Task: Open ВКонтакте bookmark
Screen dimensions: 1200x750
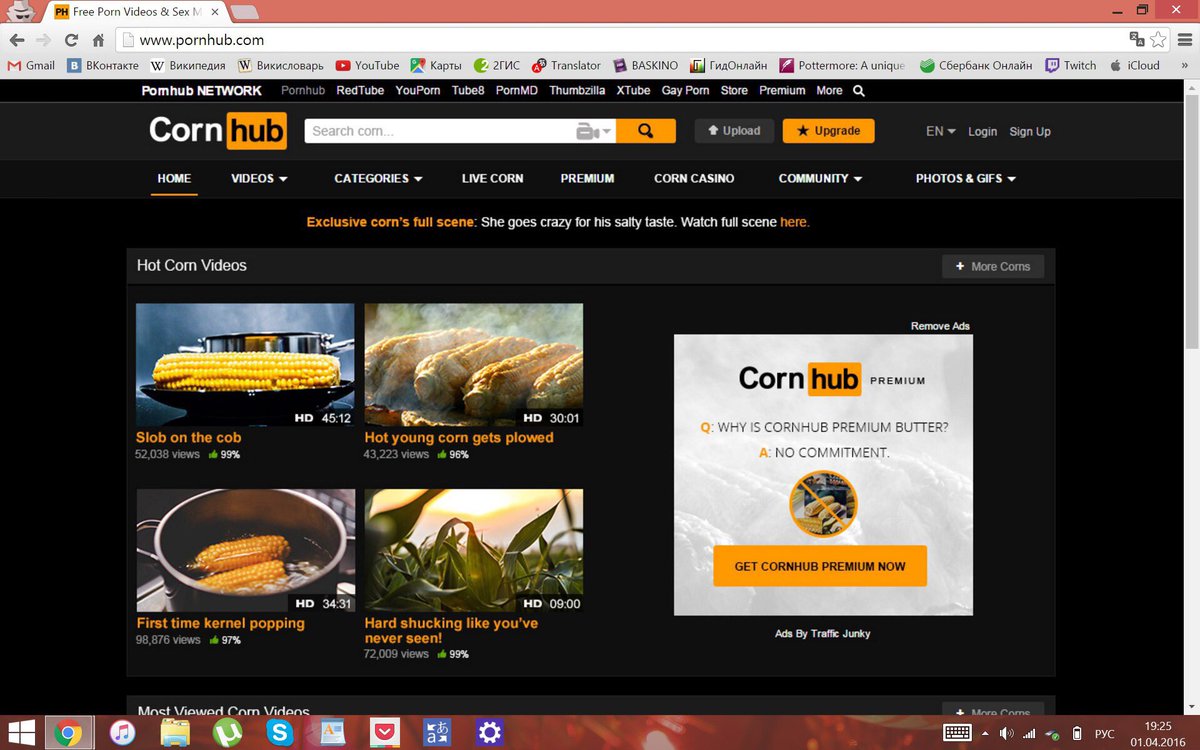Action: point(101,65)
